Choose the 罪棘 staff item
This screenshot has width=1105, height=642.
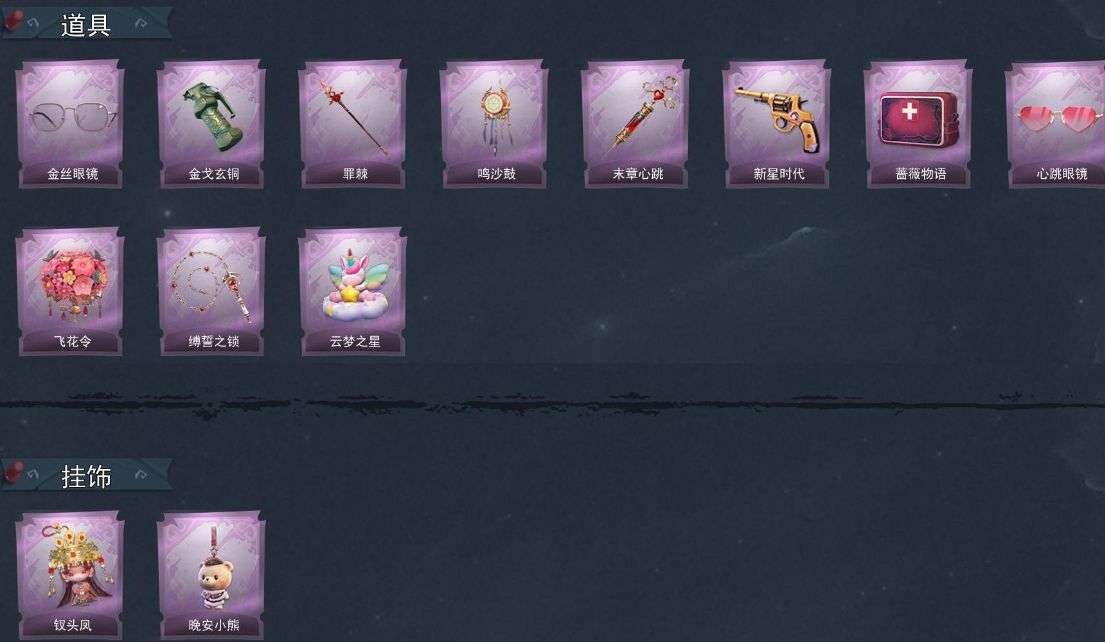[x=353, y=124]
